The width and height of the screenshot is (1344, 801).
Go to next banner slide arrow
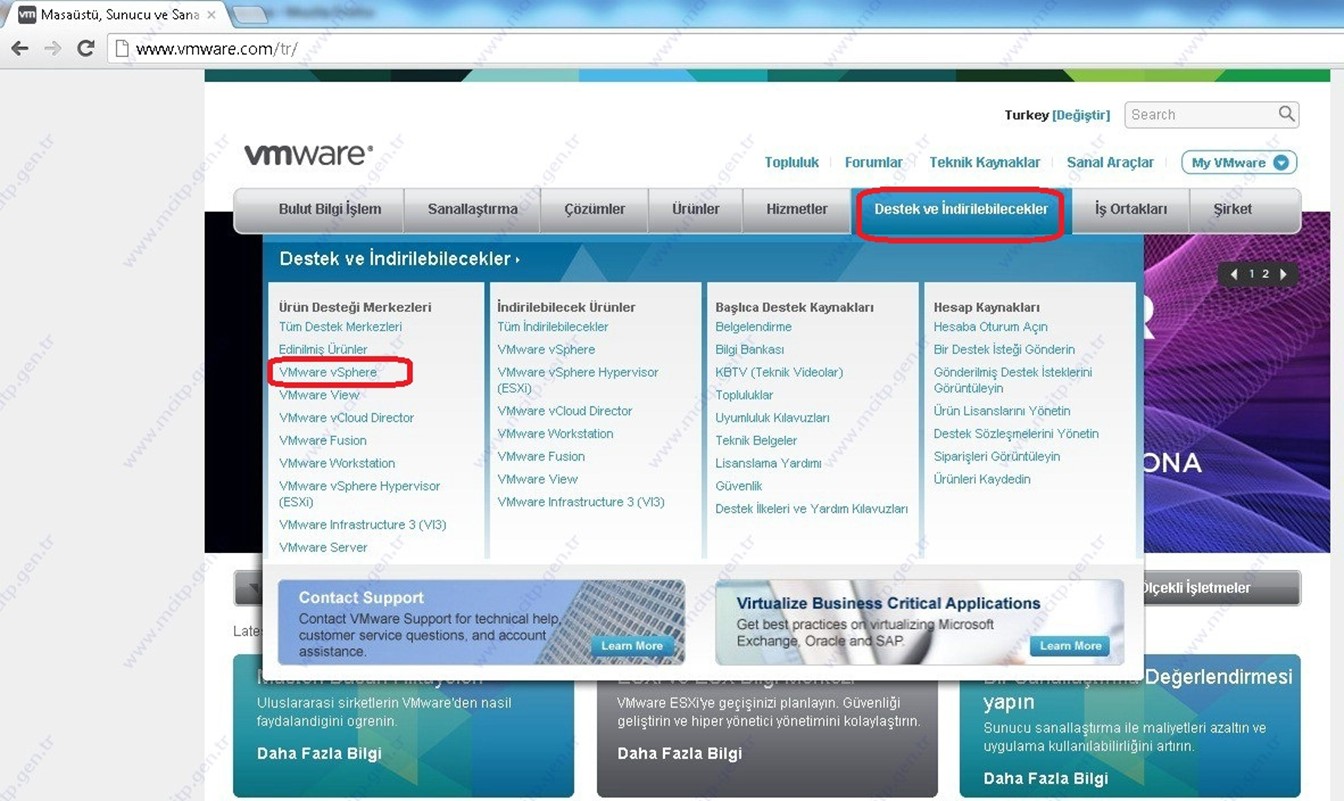tap(1284, 274)
